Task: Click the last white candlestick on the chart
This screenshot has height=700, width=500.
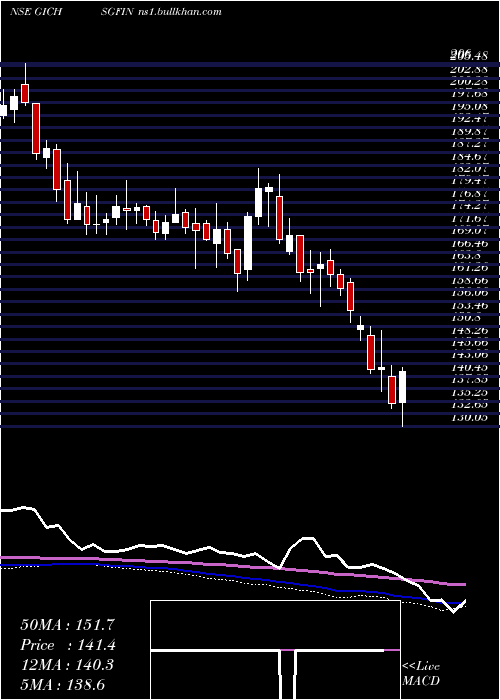Action: pyautogui.click(x=403, y=387)
